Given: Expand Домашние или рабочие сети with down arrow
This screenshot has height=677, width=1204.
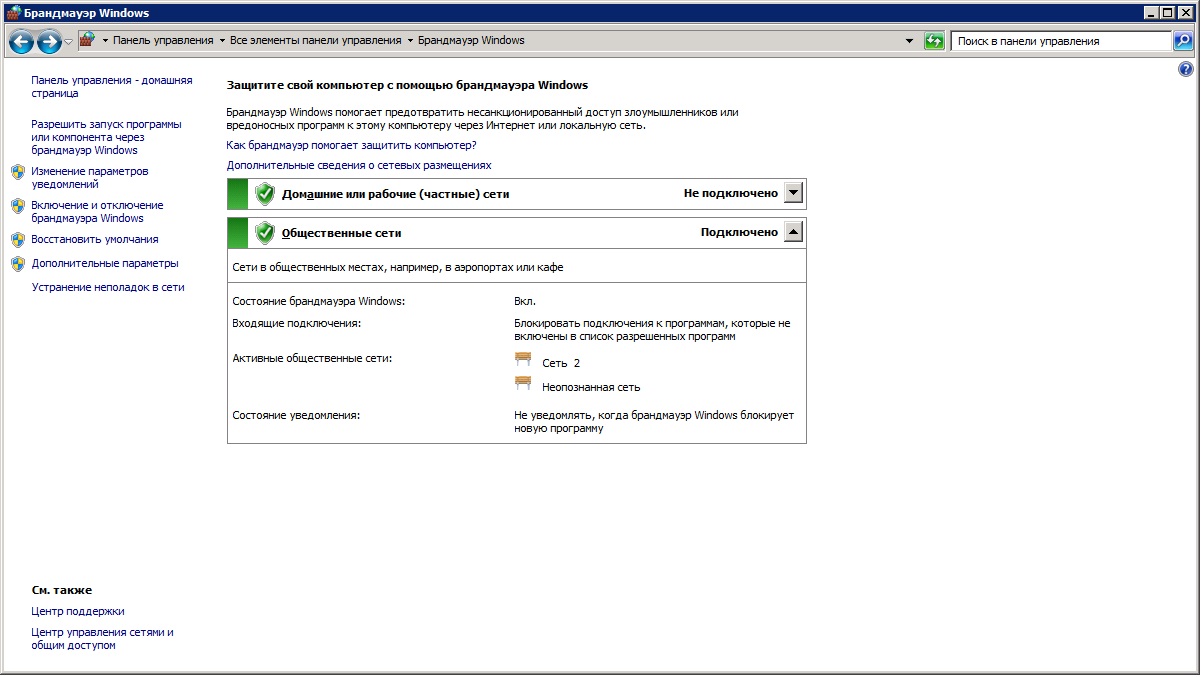Looking at the screenshot, I should point(793,193).
